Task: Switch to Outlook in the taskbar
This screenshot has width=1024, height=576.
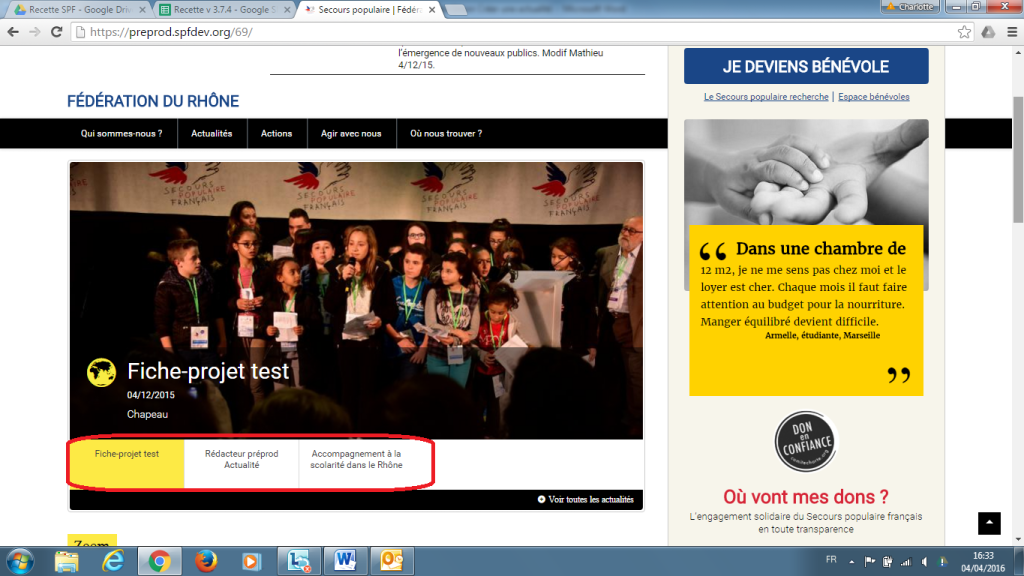Action: (391, 561)
